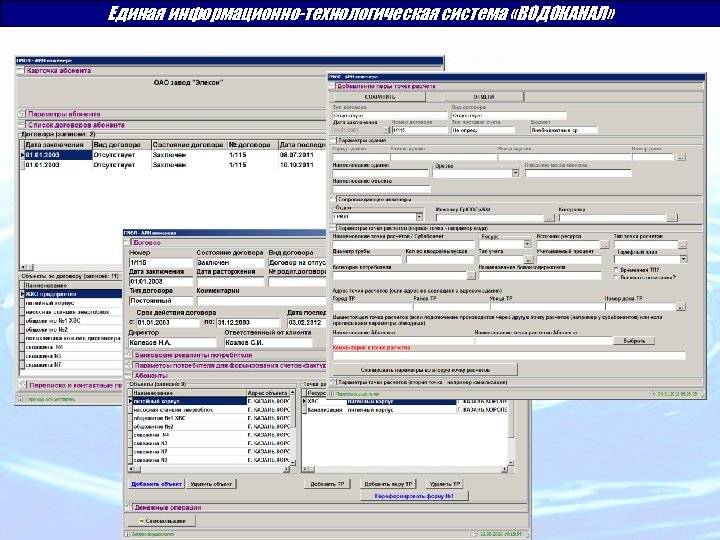This screenshot has height=540, width=720.
Task: Click copy parameters to second point button
Action: coord(425,370)
